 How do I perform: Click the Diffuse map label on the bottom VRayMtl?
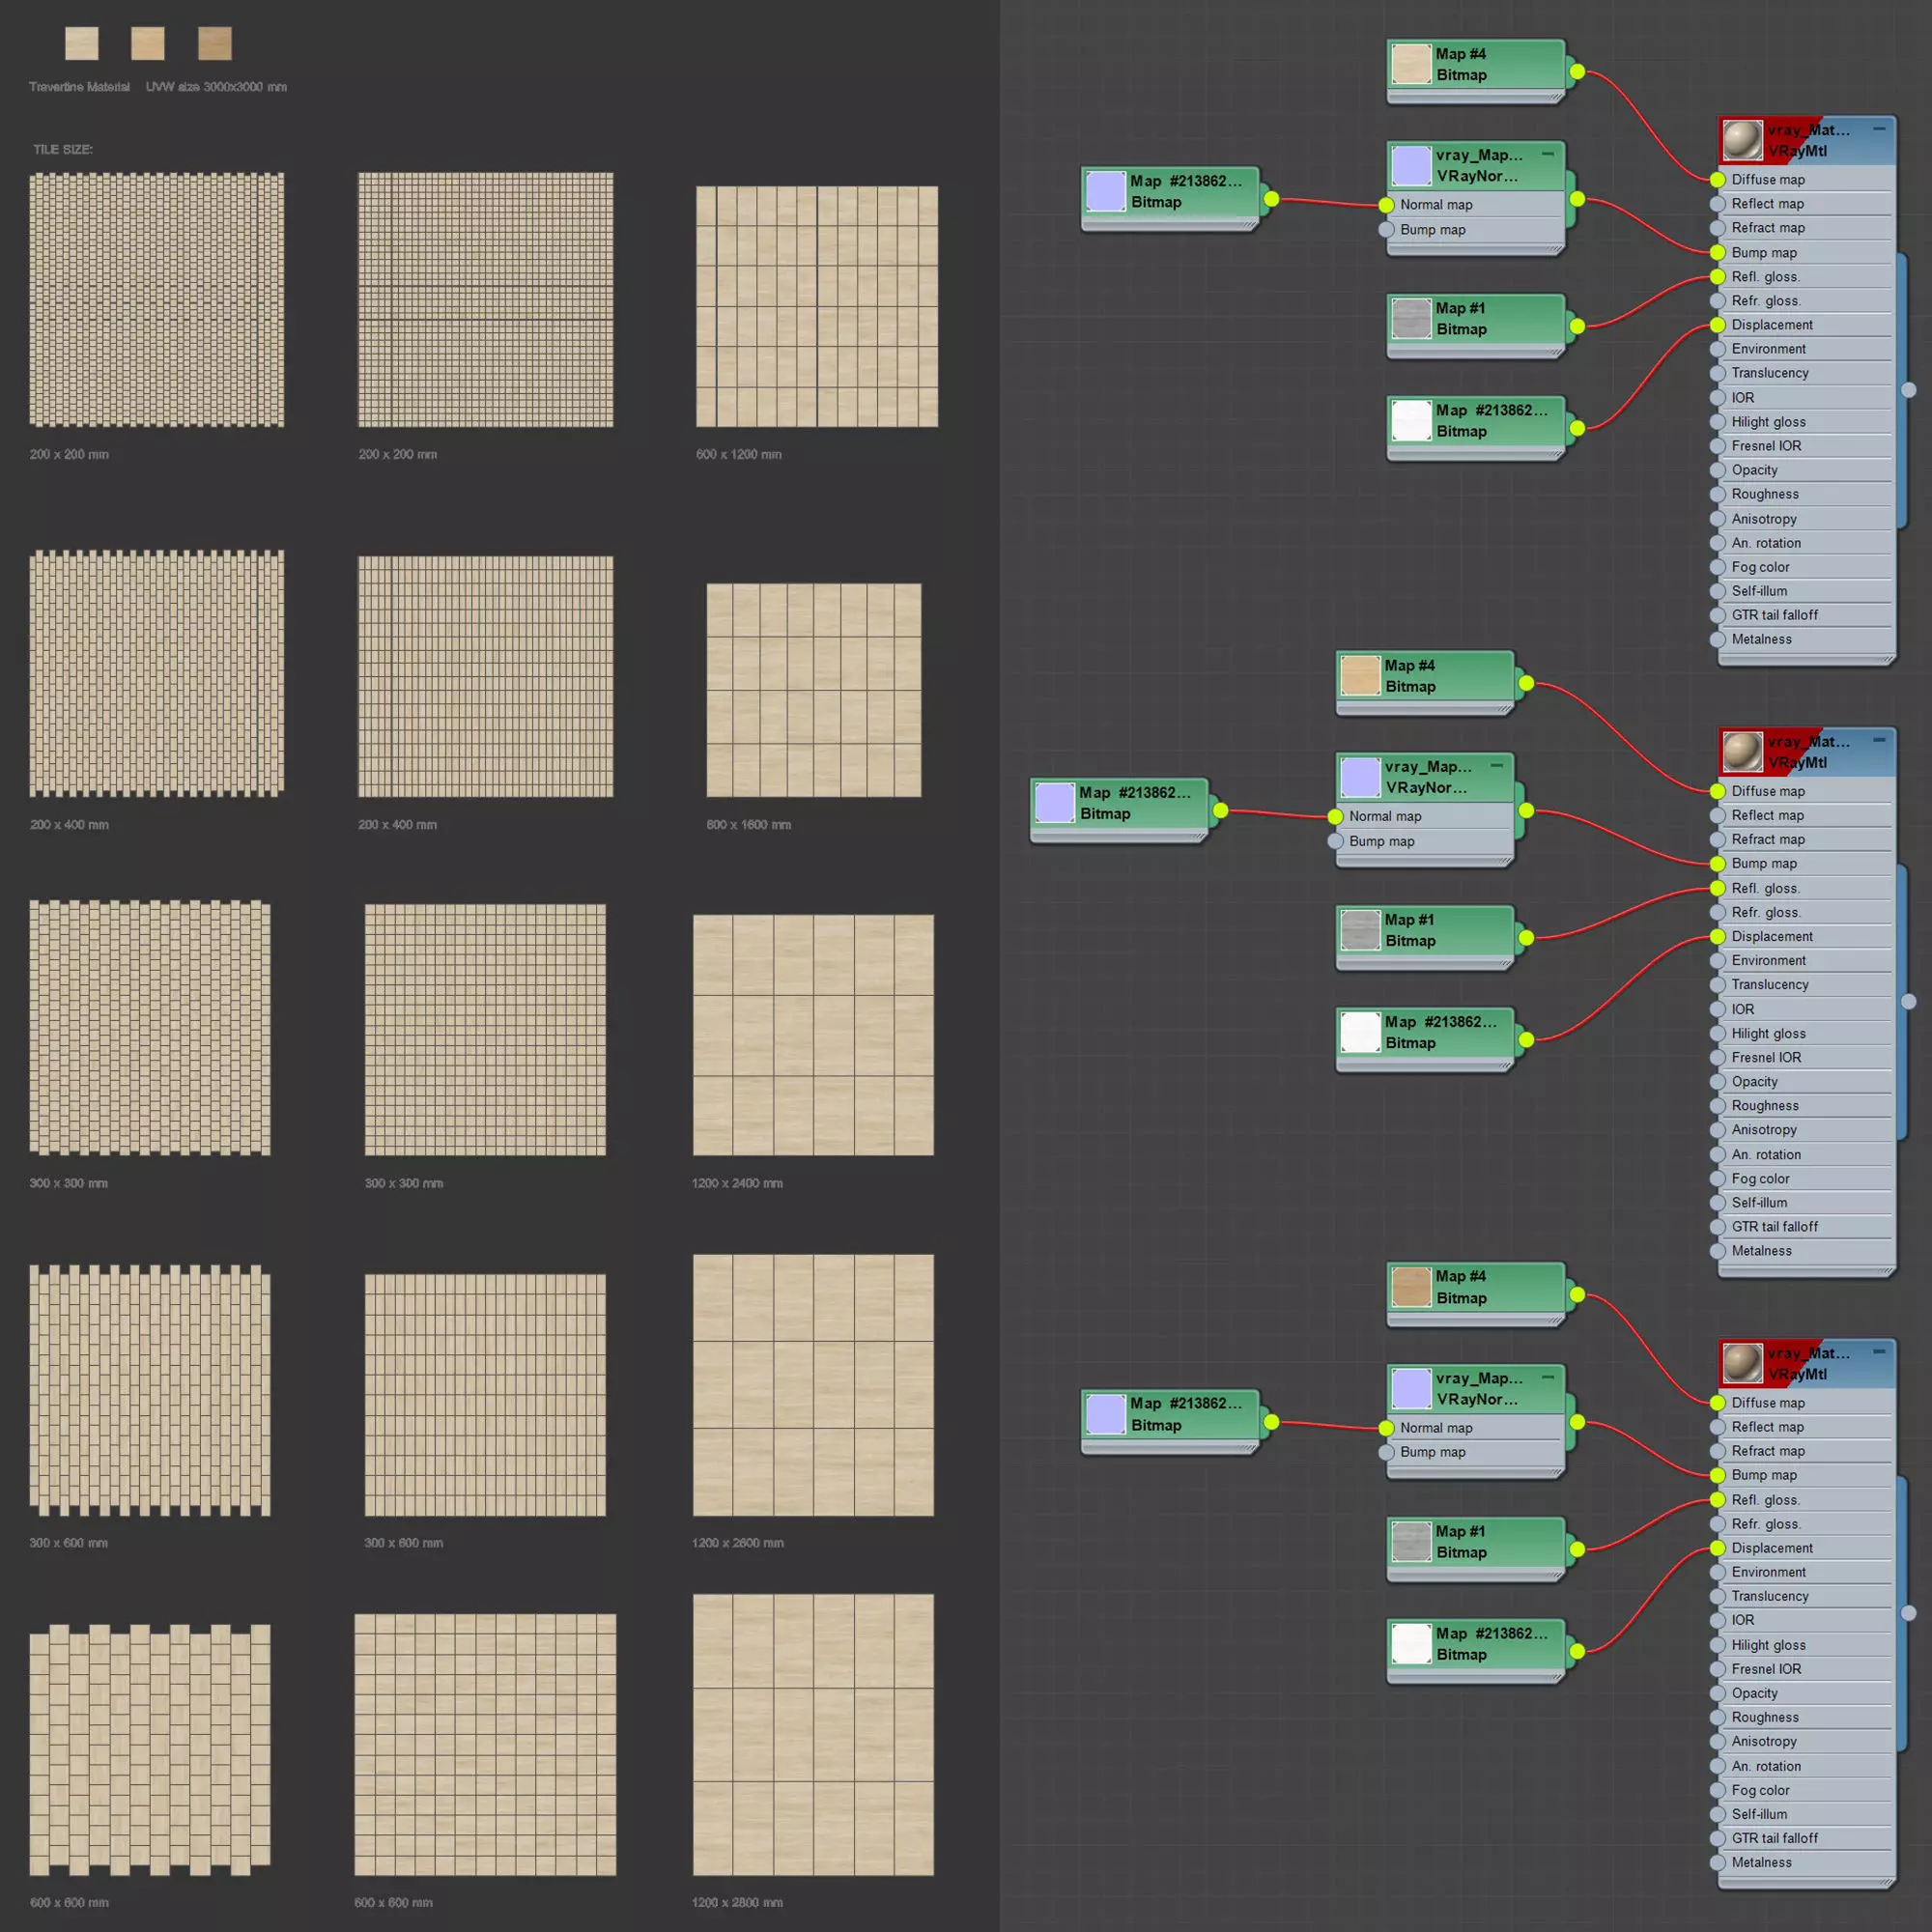pyautogui.click(x=1768, y=1403)
